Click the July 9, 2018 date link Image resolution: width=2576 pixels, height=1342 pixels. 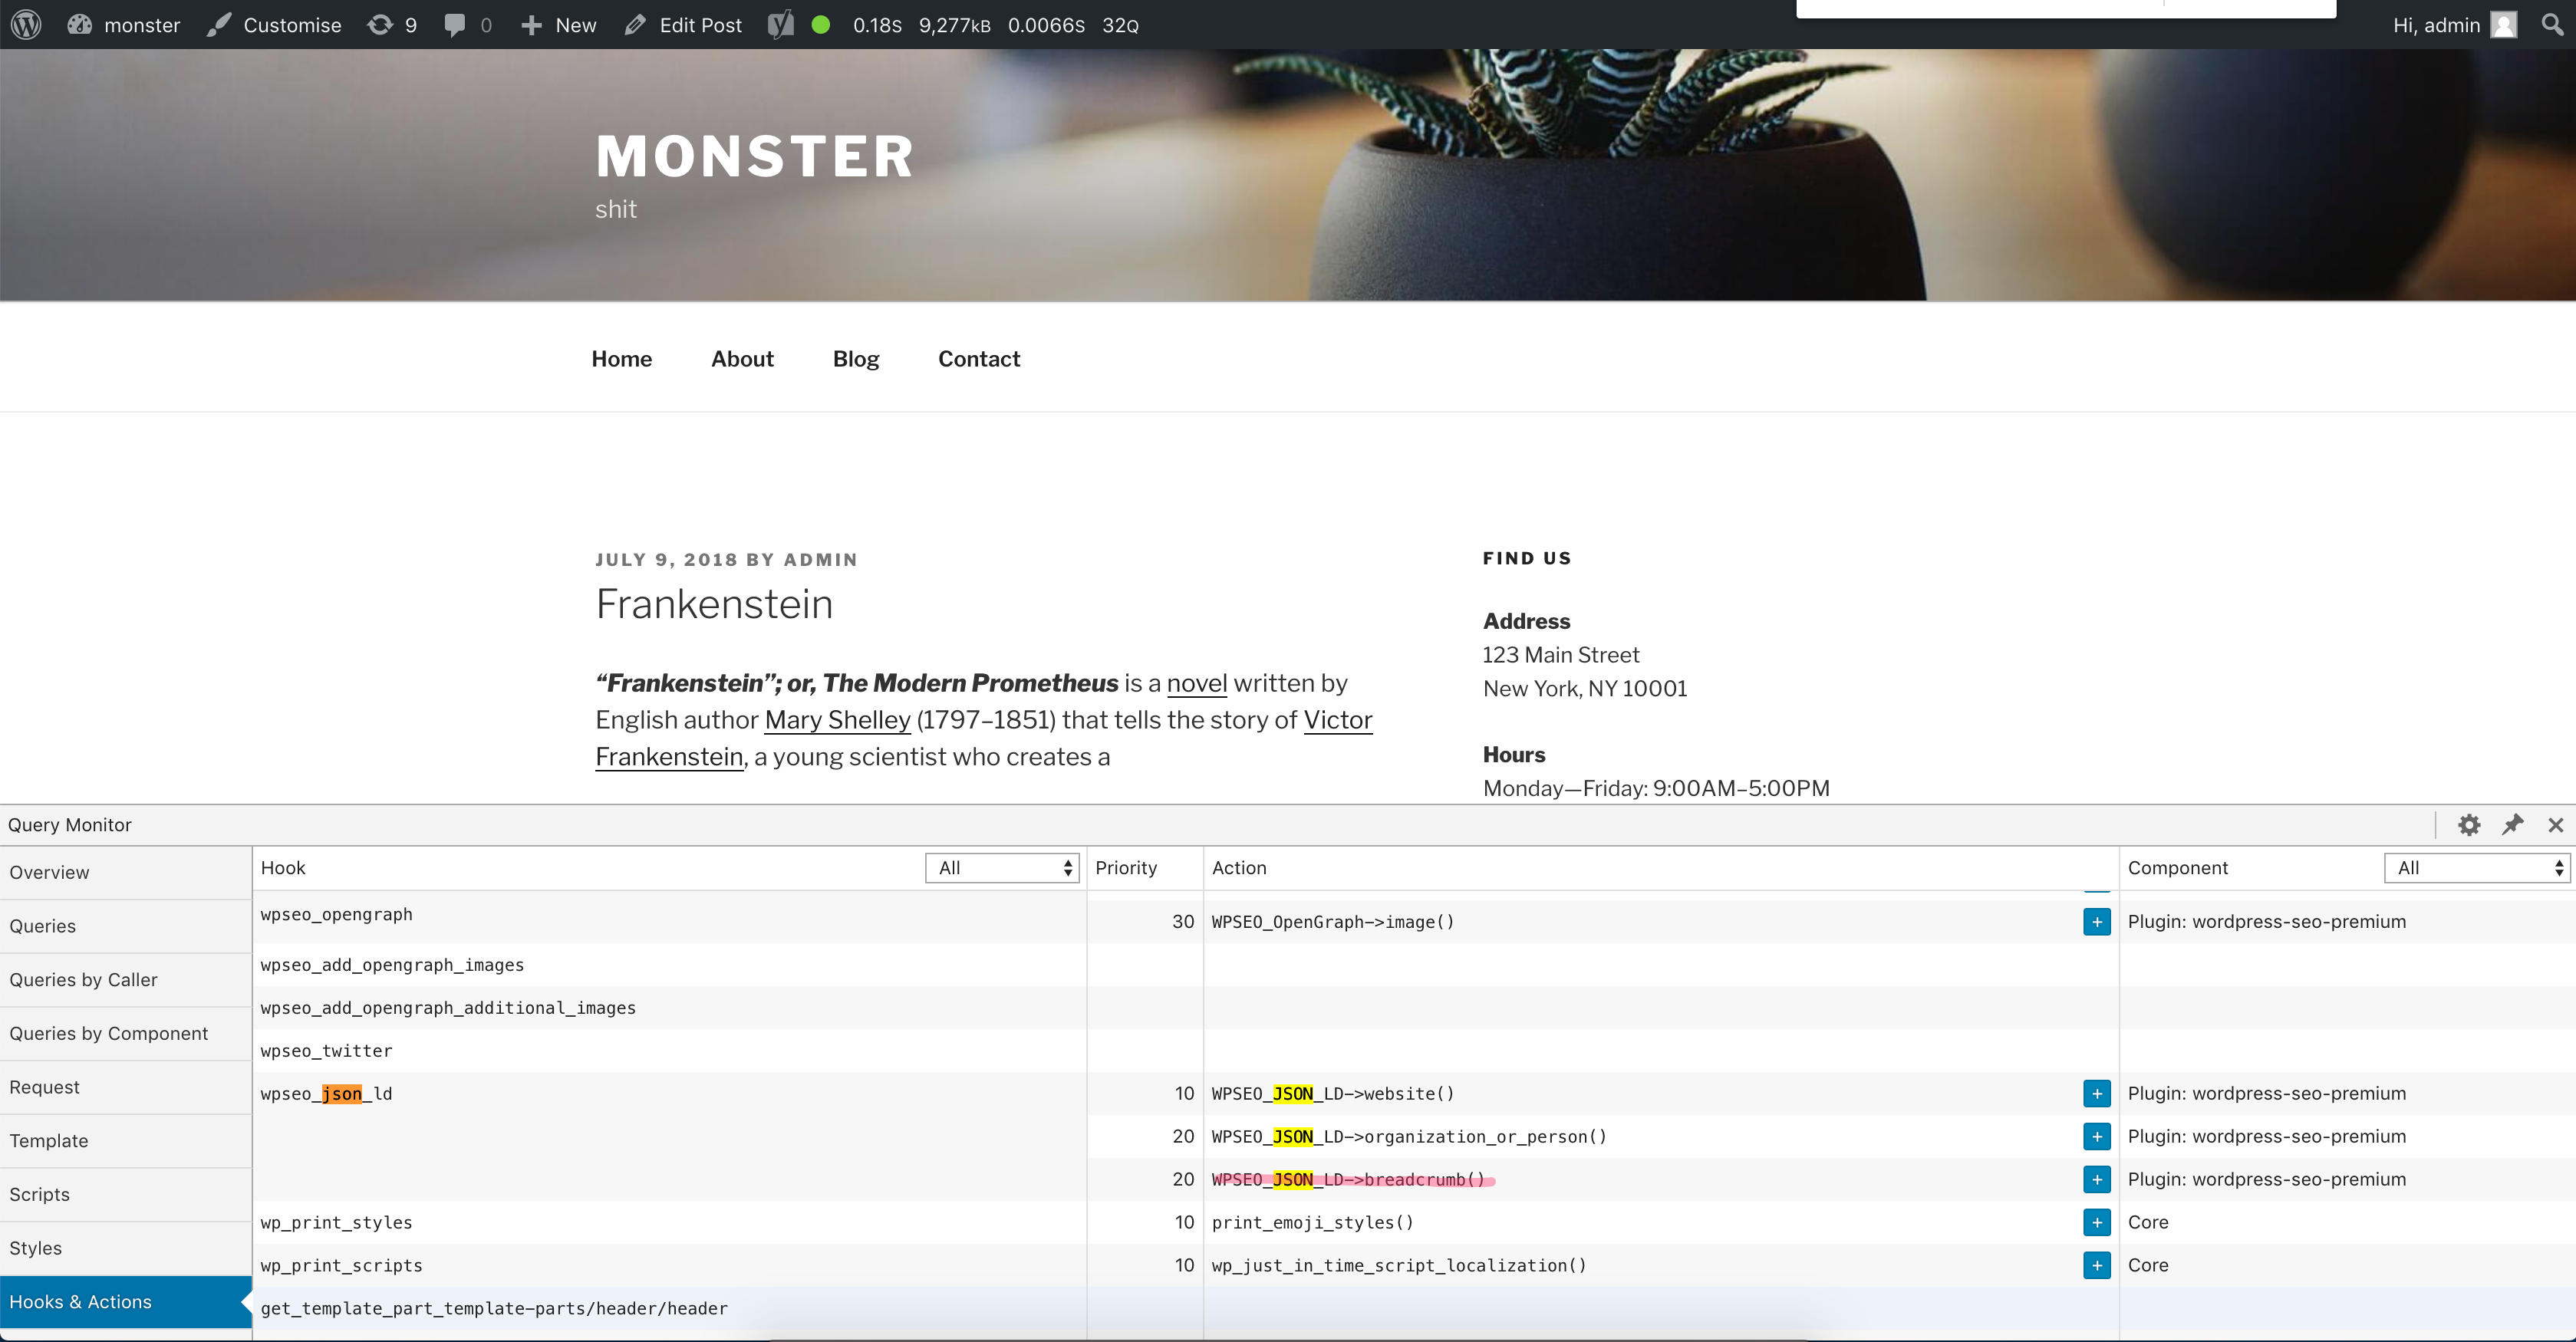[666, 560]
